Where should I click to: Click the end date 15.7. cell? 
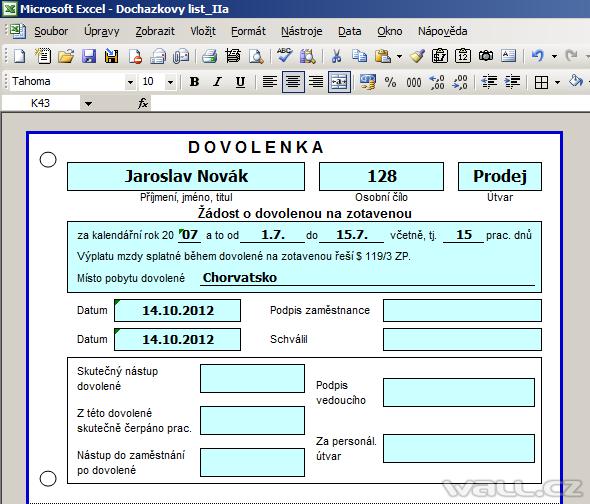pos(351,235)
